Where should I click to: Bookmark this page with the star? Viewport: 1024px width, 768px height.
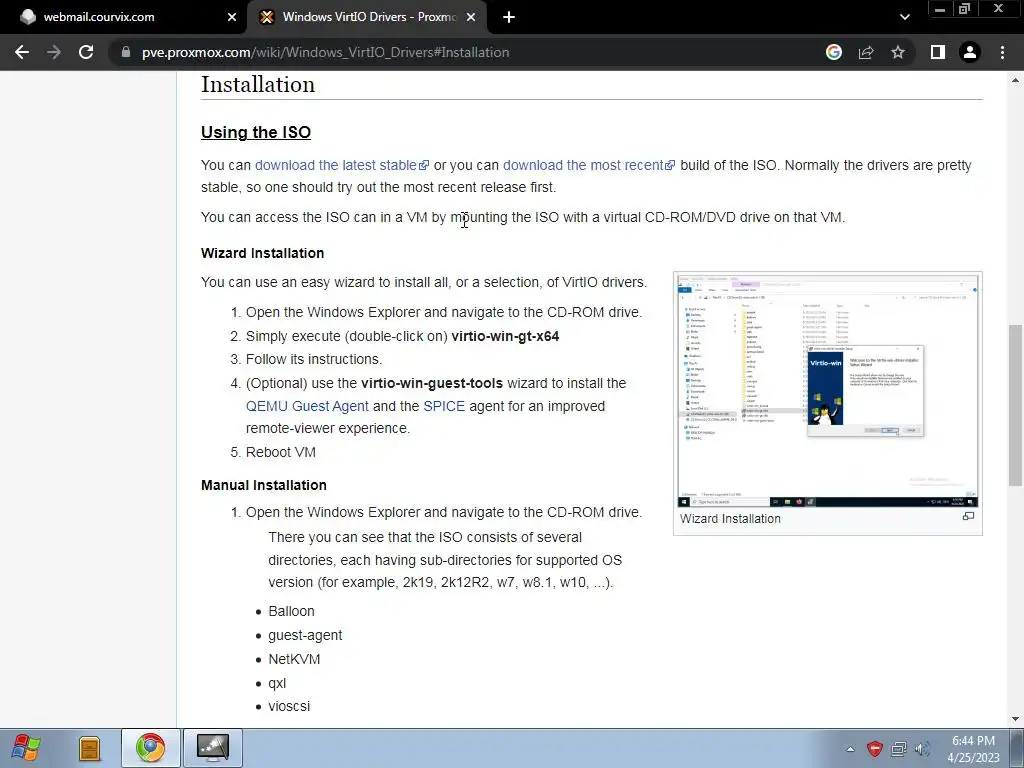898,52
